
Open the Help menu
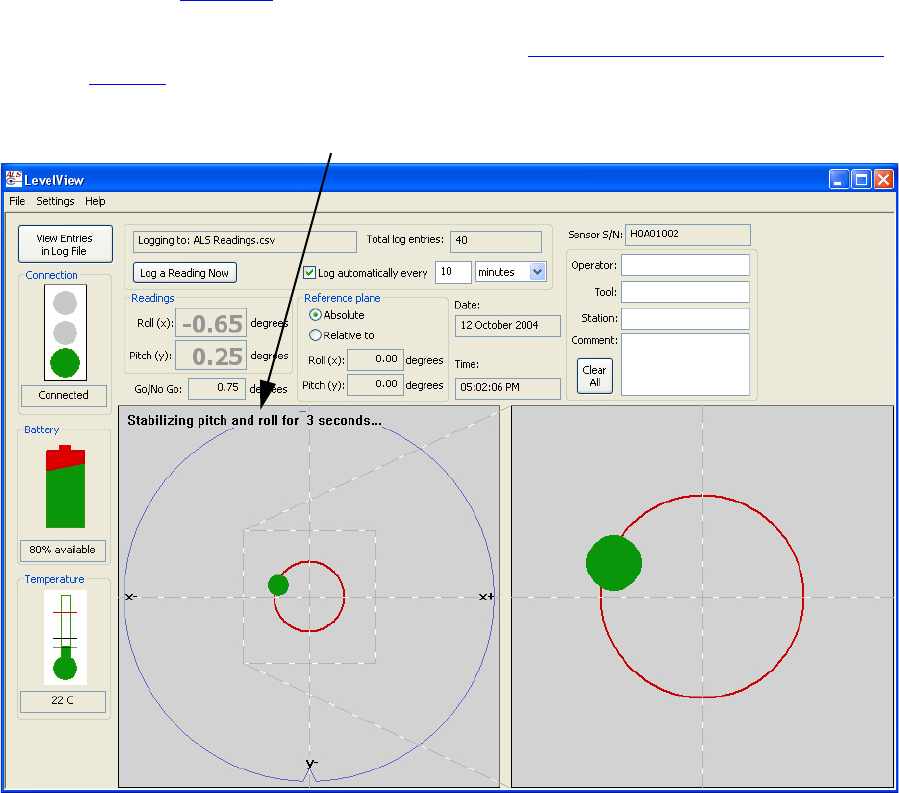95,201
